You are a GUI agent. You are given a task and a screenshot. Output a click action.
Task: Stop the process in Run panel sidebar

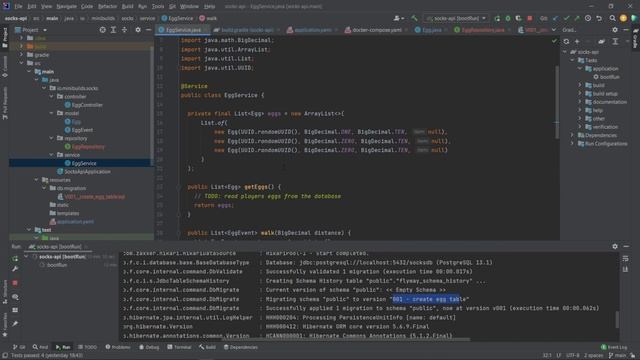coord(15,283)
